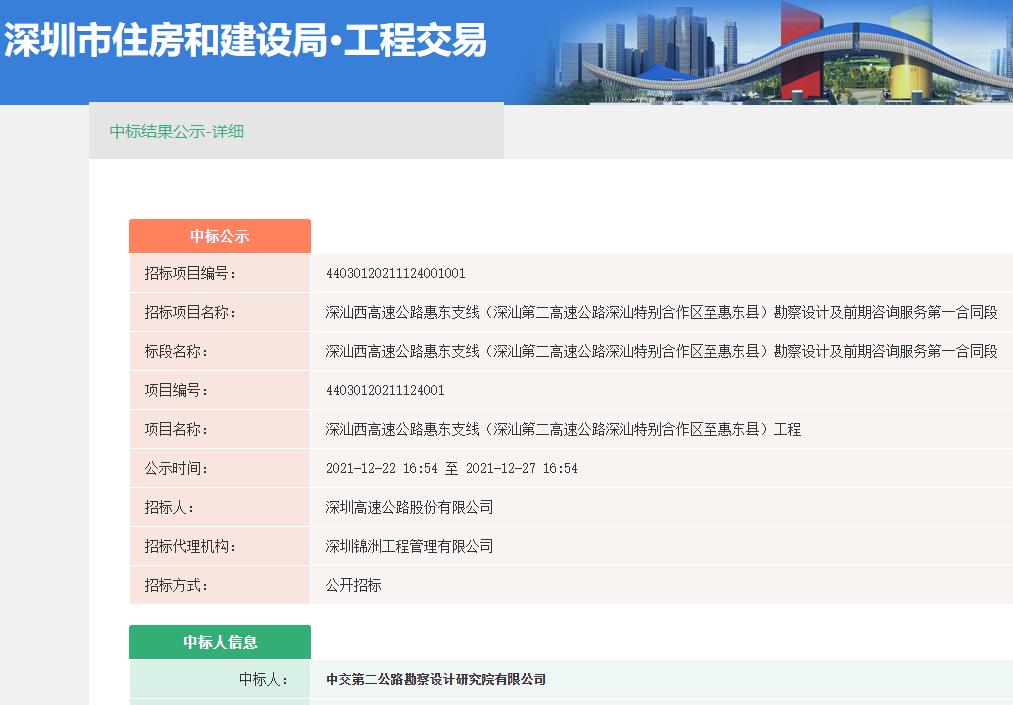Click the city skyline banner image
Viewport: 1013px width, 705px height.
pos(780,52)
